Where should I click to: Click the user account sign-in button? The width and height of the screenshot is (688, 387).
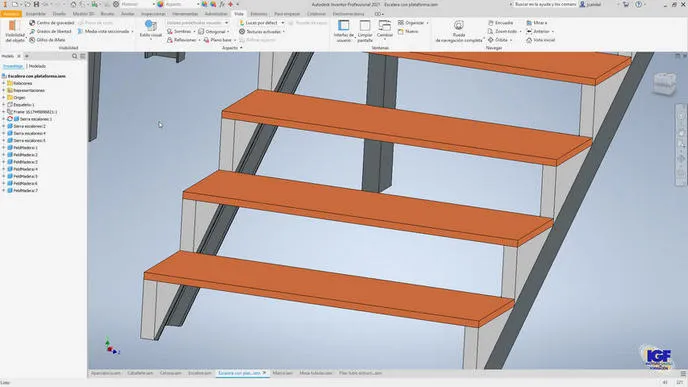[x=590, y=4]
